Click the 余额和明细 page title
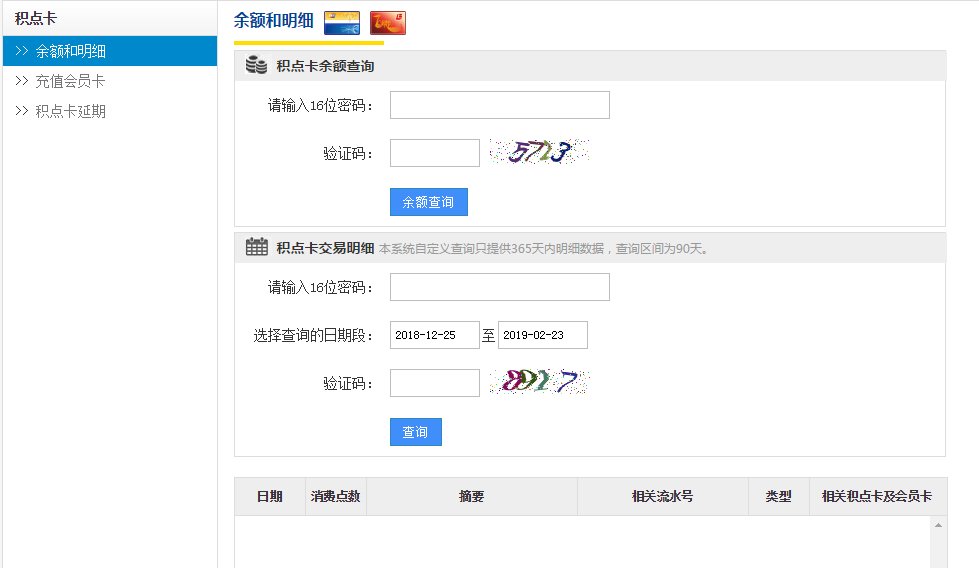 point(273,21)
